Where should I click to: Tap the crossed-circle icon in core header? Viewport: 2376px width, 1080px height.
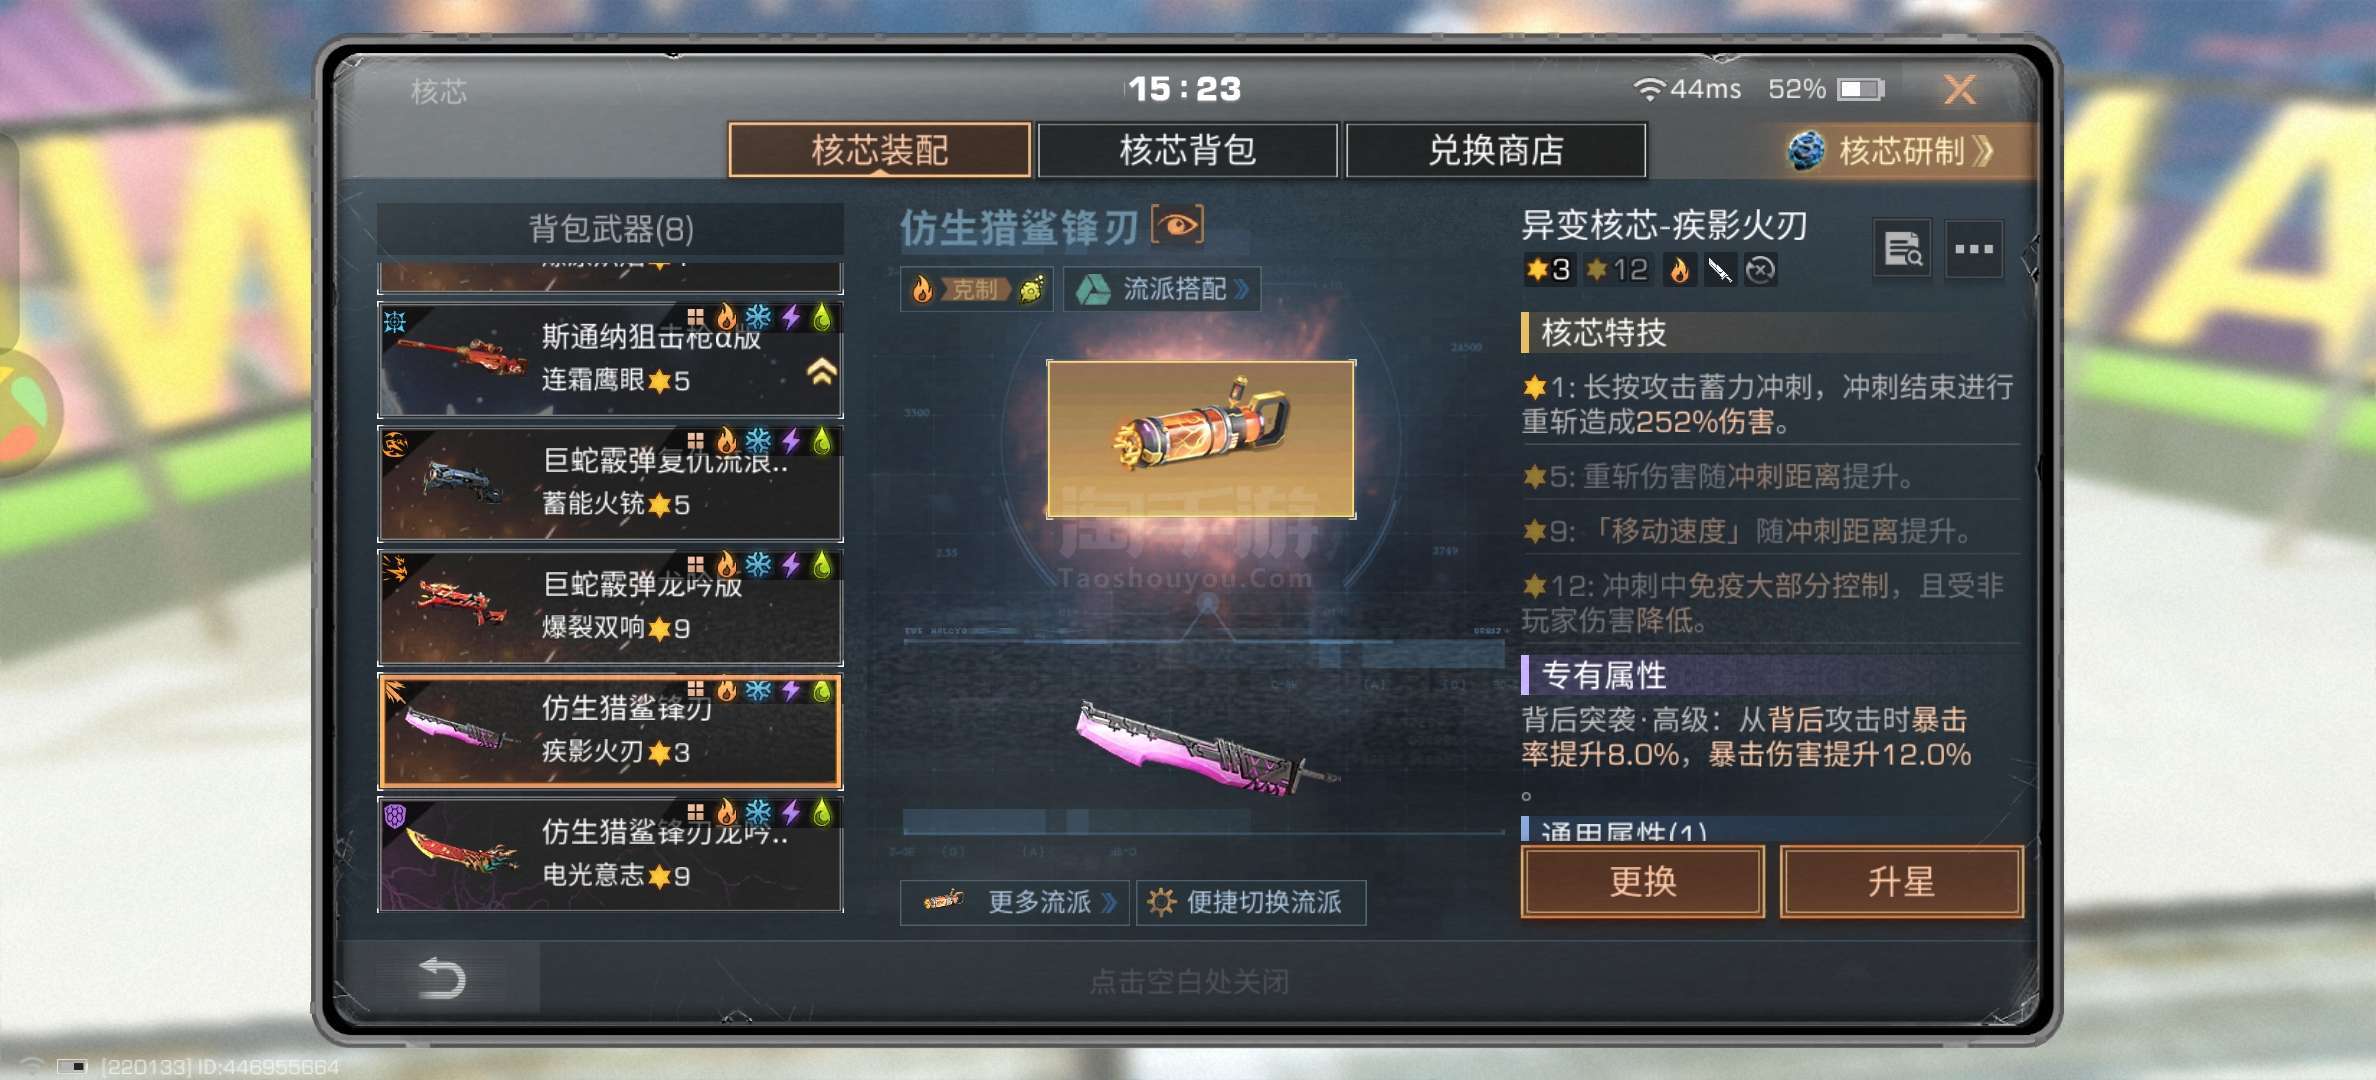[1760, 270]
